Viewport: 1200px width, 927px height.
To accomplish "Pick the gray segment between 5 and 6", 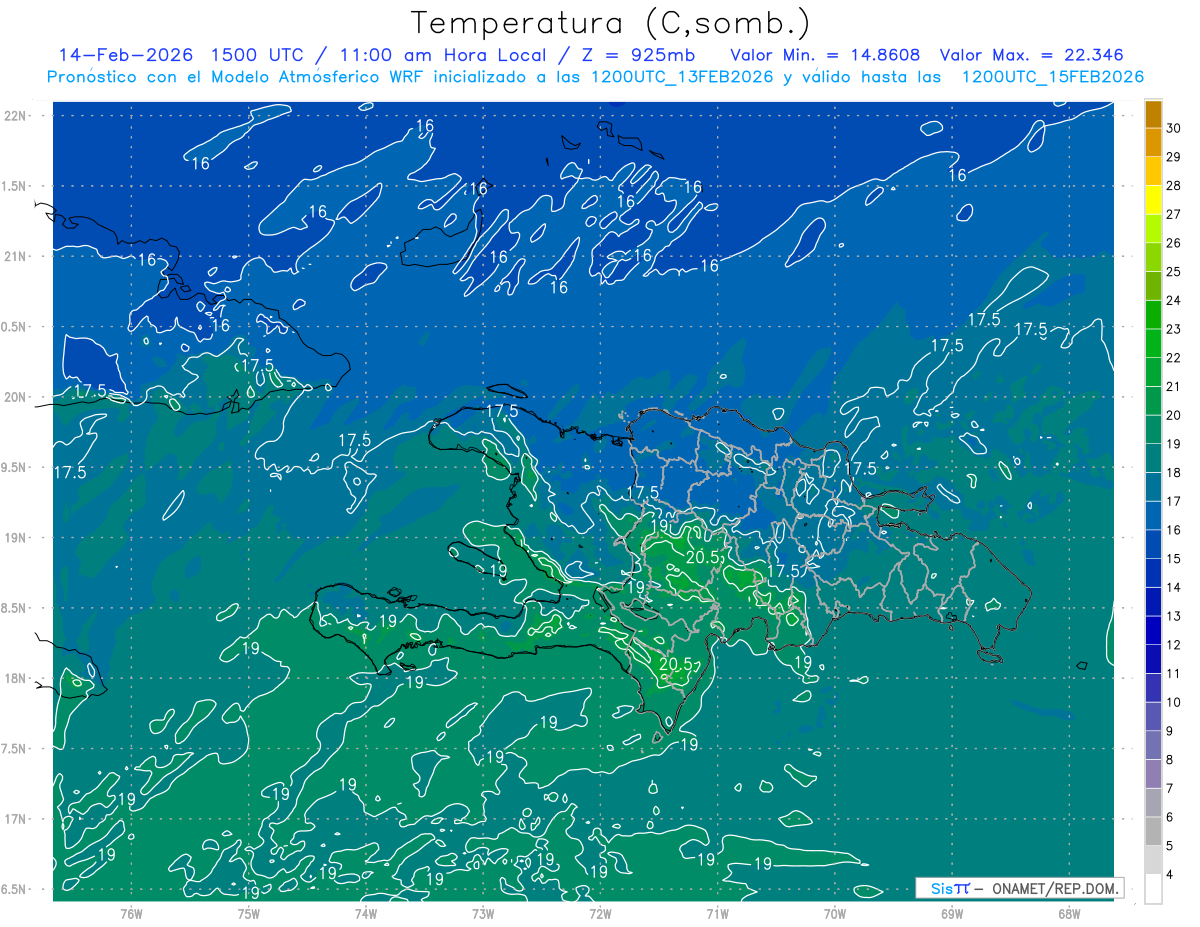I will click(1153, 831).
